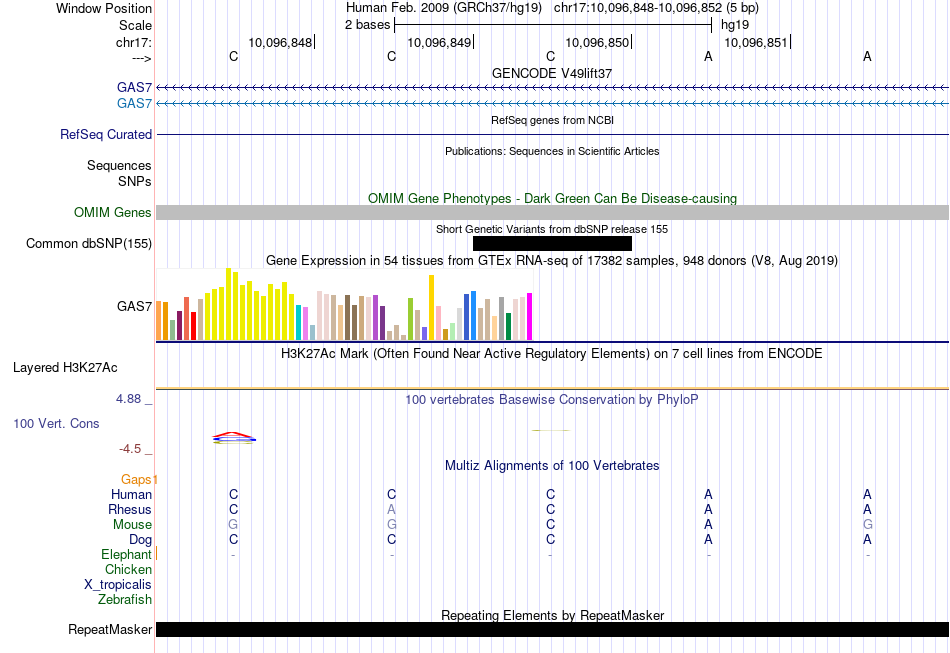Click Publications: Sequences in Scientific Articles title
The height and width of the screenshot is (653, 950).
click(552, 151)
